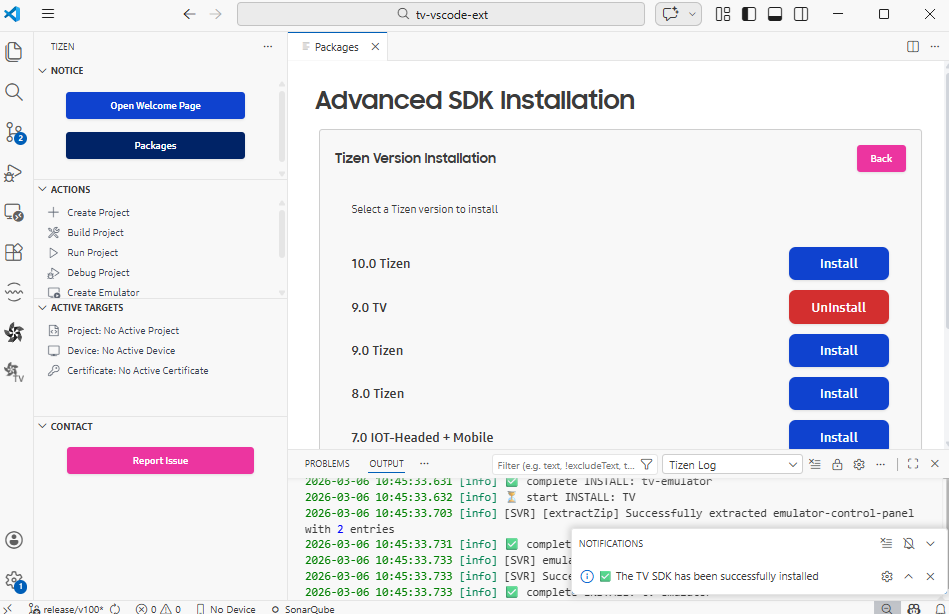
Task: Toggle the bottom panel visibility
Action: click(775, 14)
